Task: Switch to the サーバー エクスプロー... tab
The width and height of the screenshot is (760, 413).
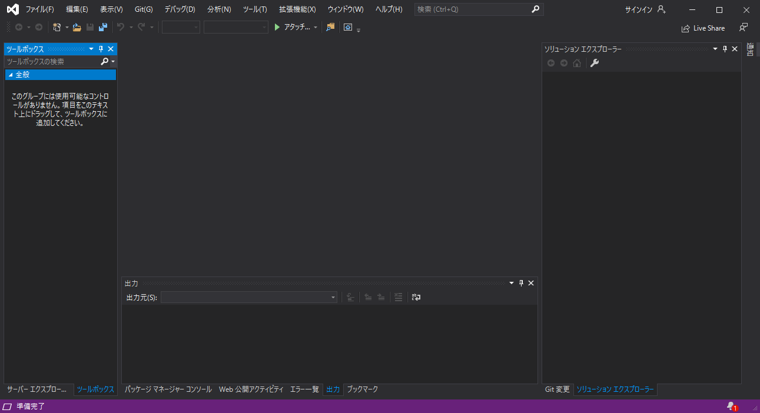Action: (37, 389)
